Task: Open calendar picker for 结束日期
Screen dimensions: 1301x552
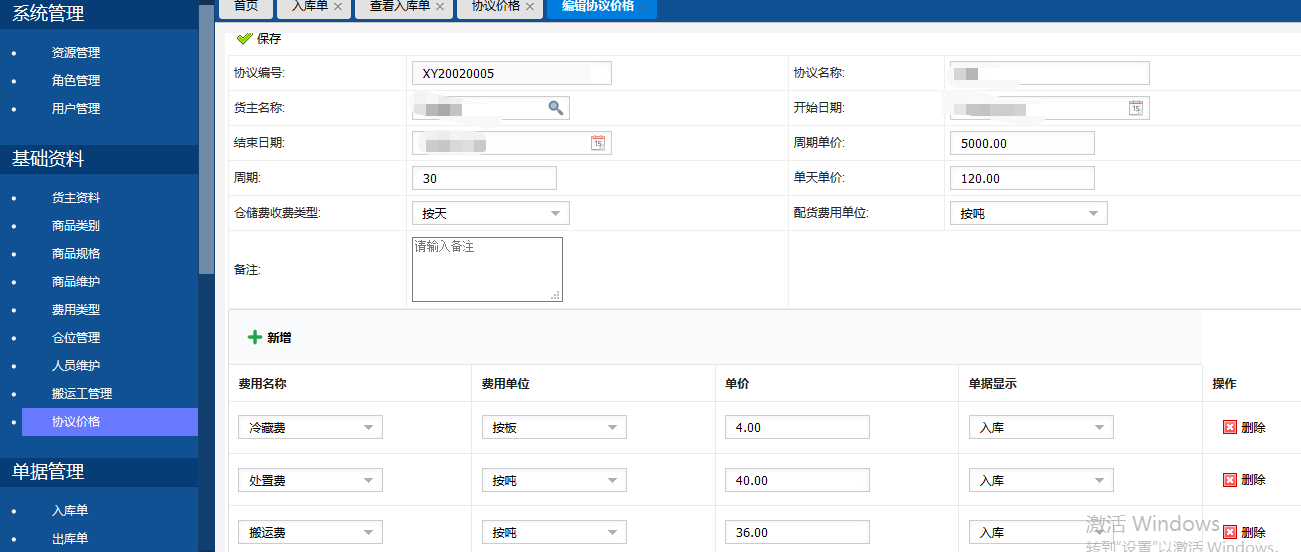Action: click(x=598, y=143)
